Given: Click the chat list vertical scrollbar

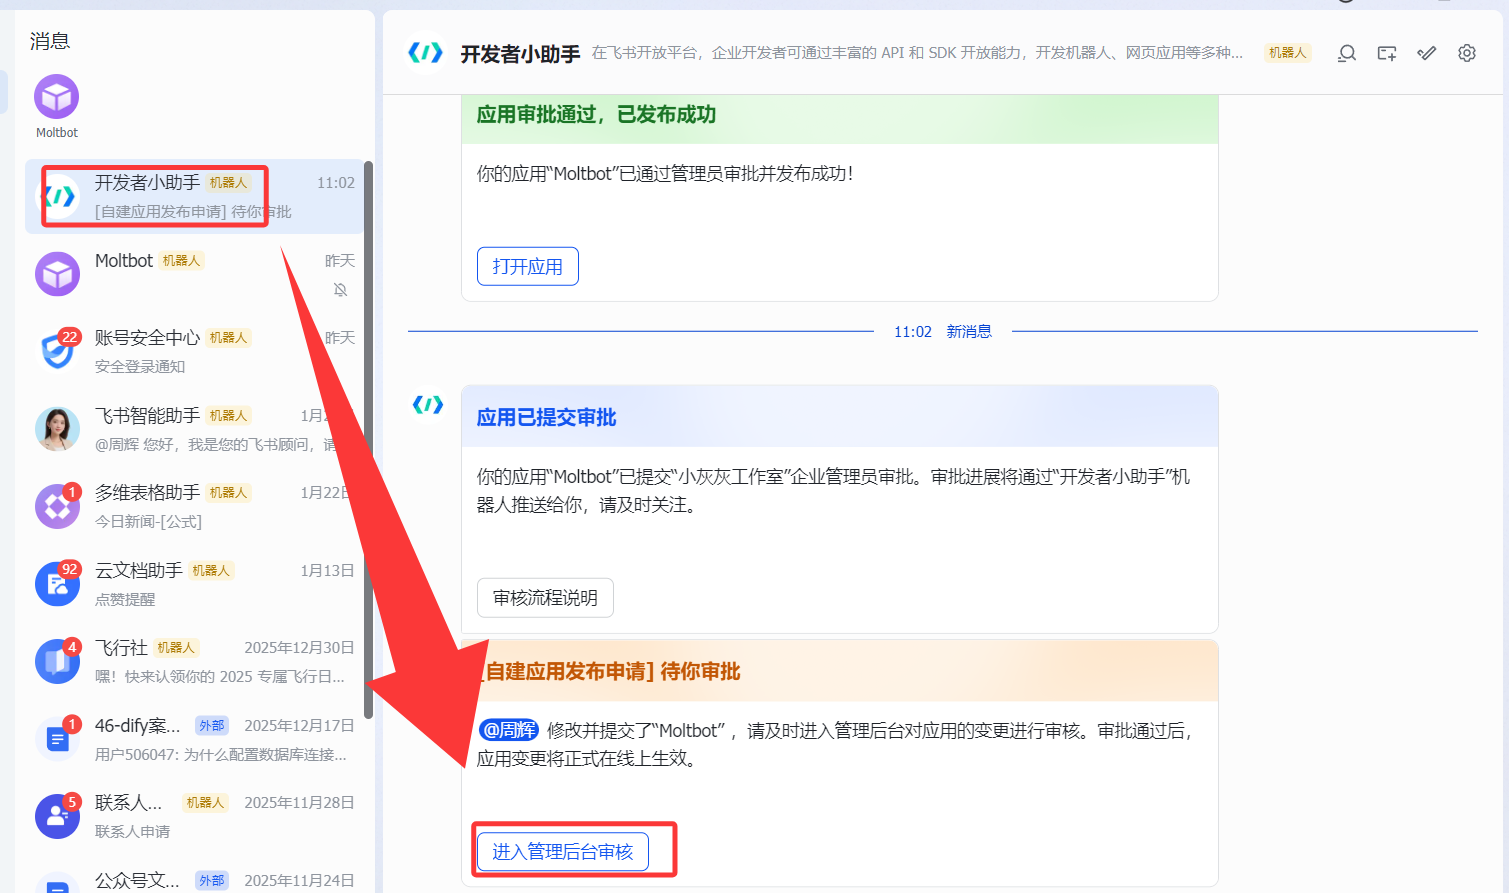Looking at the screenshot, I should 369,440.
